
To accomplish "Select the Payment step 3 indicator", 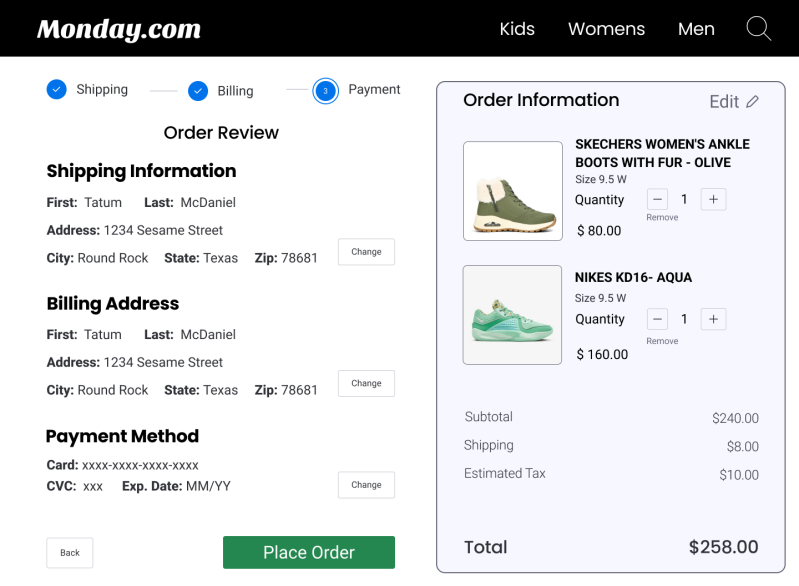I will [x=325, y=91].
